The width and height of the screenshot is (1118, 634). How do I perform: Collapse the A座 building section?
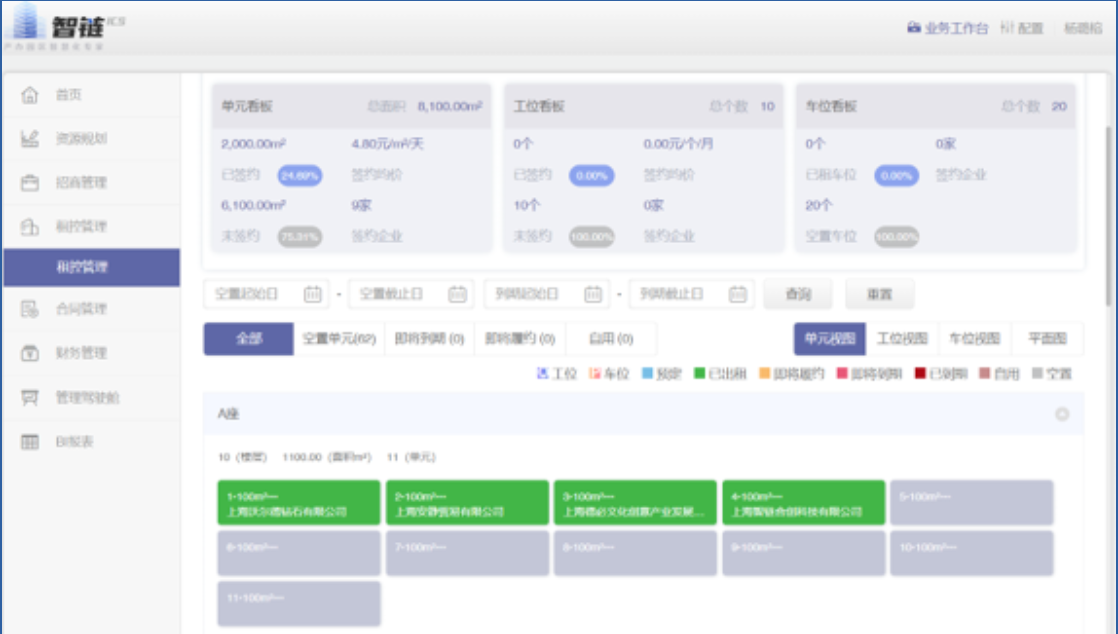click(x=1062, y=414)
